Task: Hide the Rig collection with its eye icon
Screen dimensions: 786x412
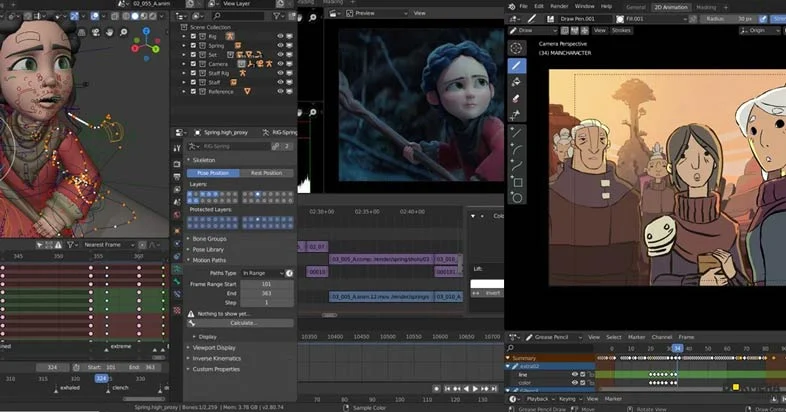Action: [x=281, y=37]
